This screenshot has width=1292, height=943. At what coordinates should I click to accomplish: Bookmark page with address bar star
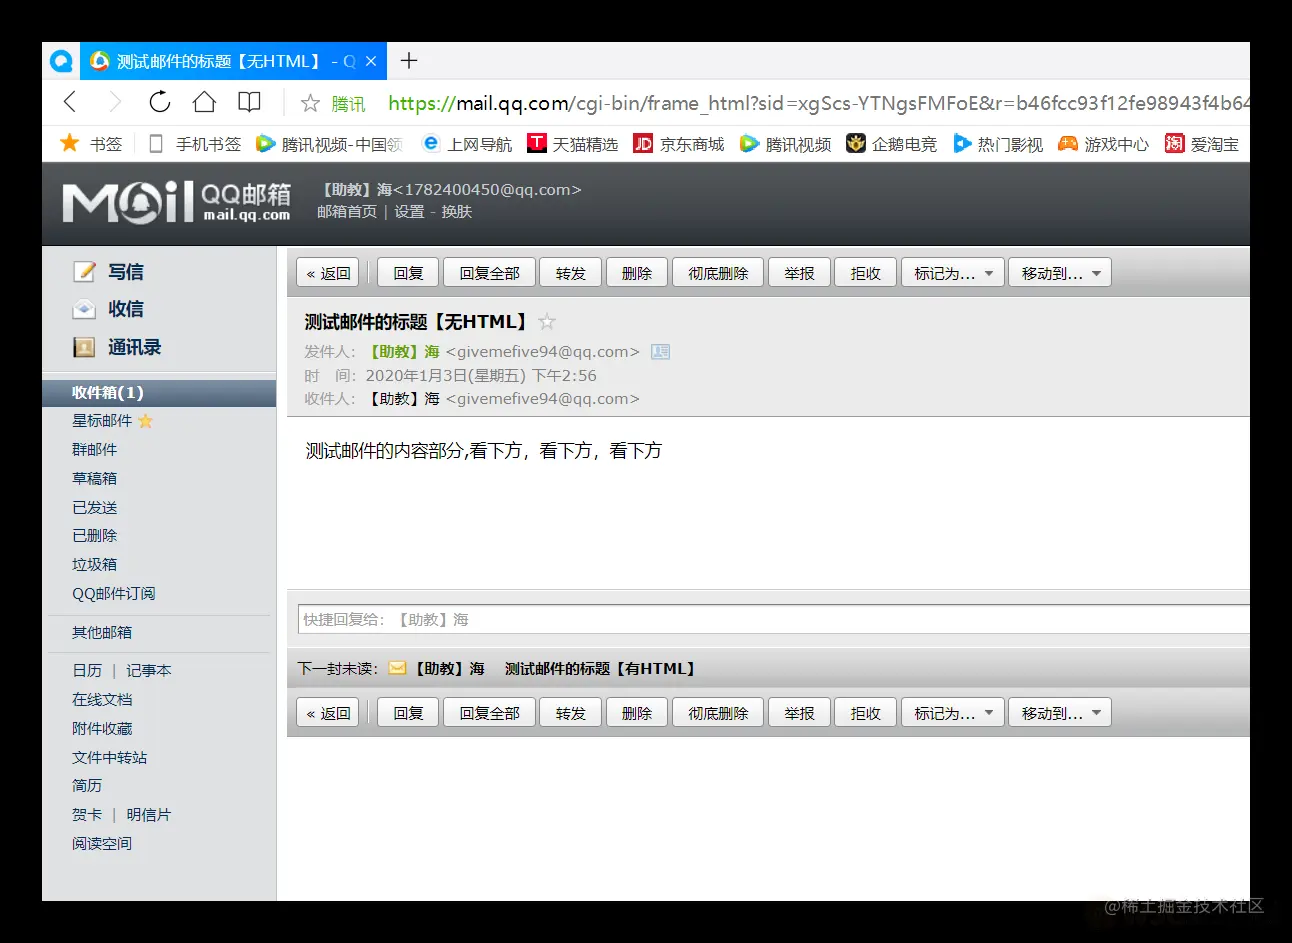pos(310,103)
